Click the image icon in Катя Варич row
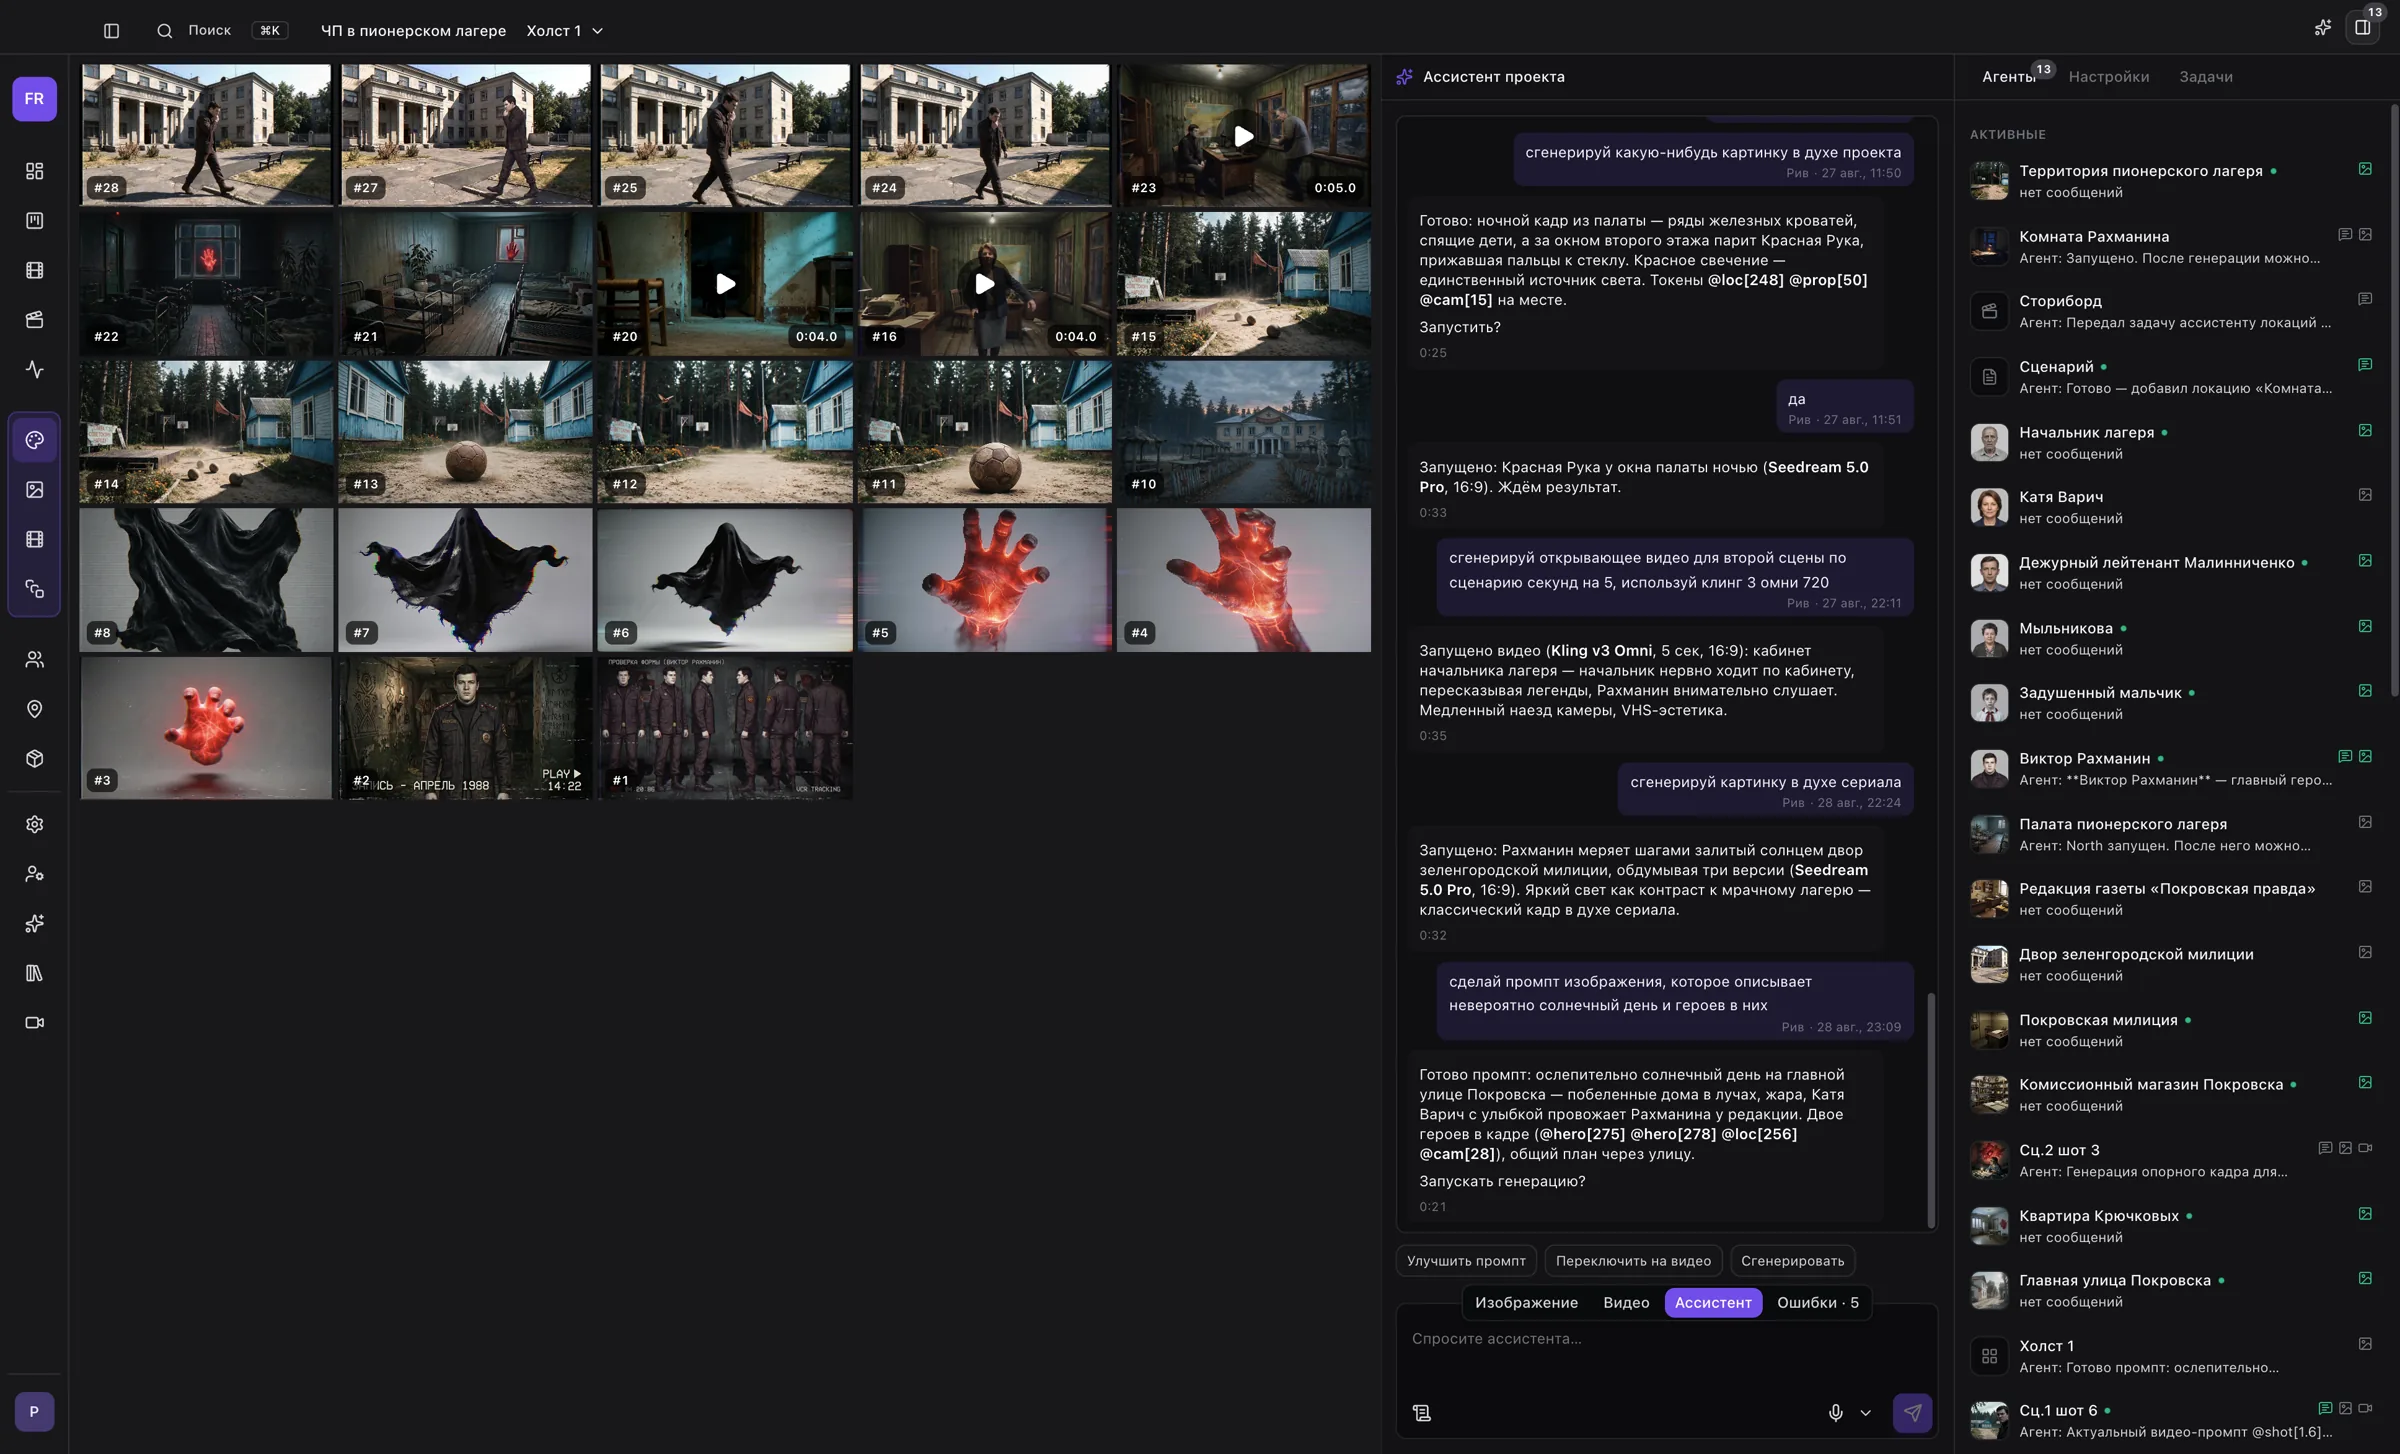Viewport: 2400px width, 1454px height. click(x=2365, y=495)
